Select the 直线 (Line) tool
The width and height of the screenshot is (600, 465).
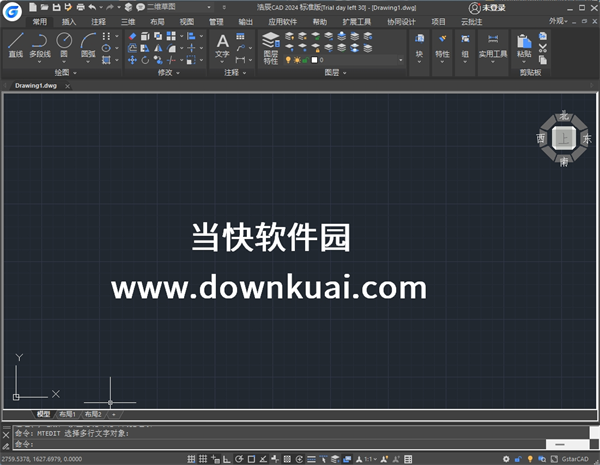(x=15, y=44)
